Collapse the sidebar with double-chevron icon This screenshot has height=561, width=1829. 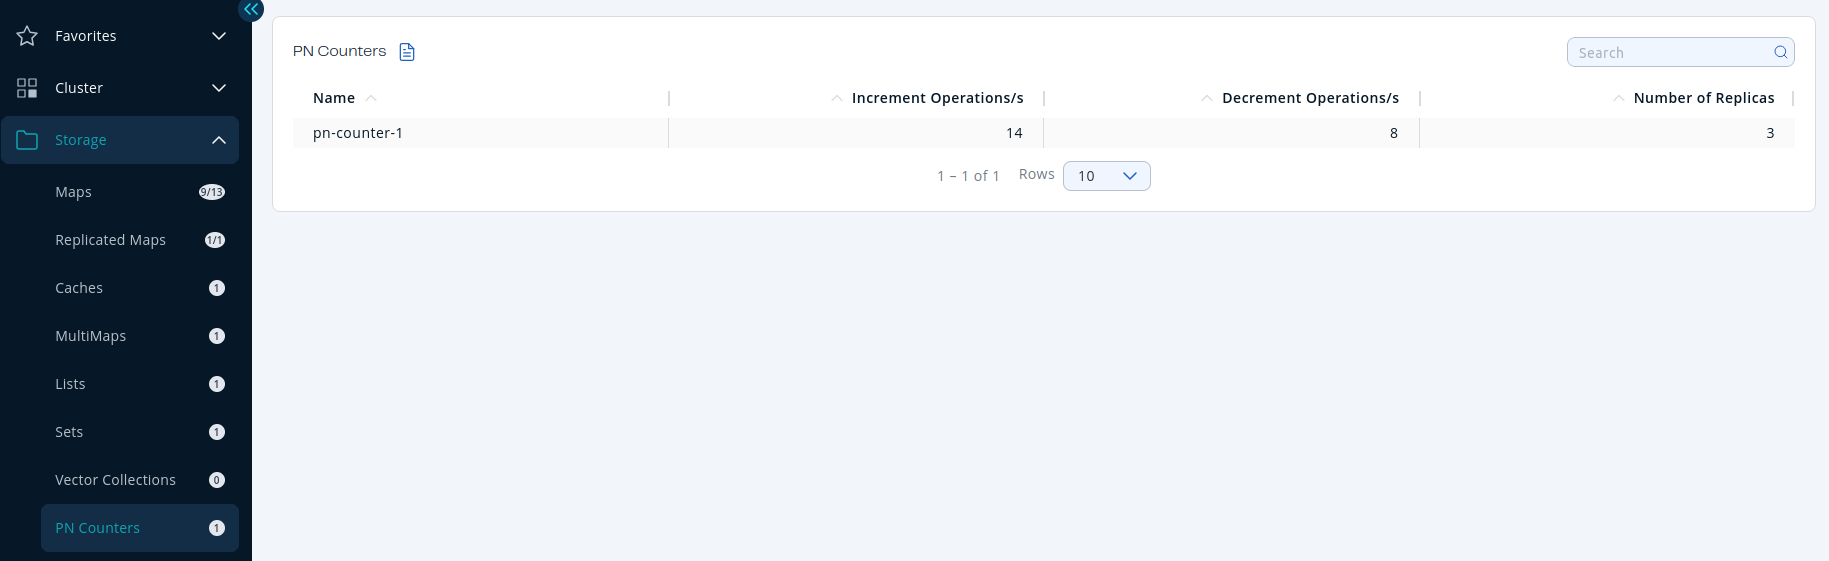point(251,9)
